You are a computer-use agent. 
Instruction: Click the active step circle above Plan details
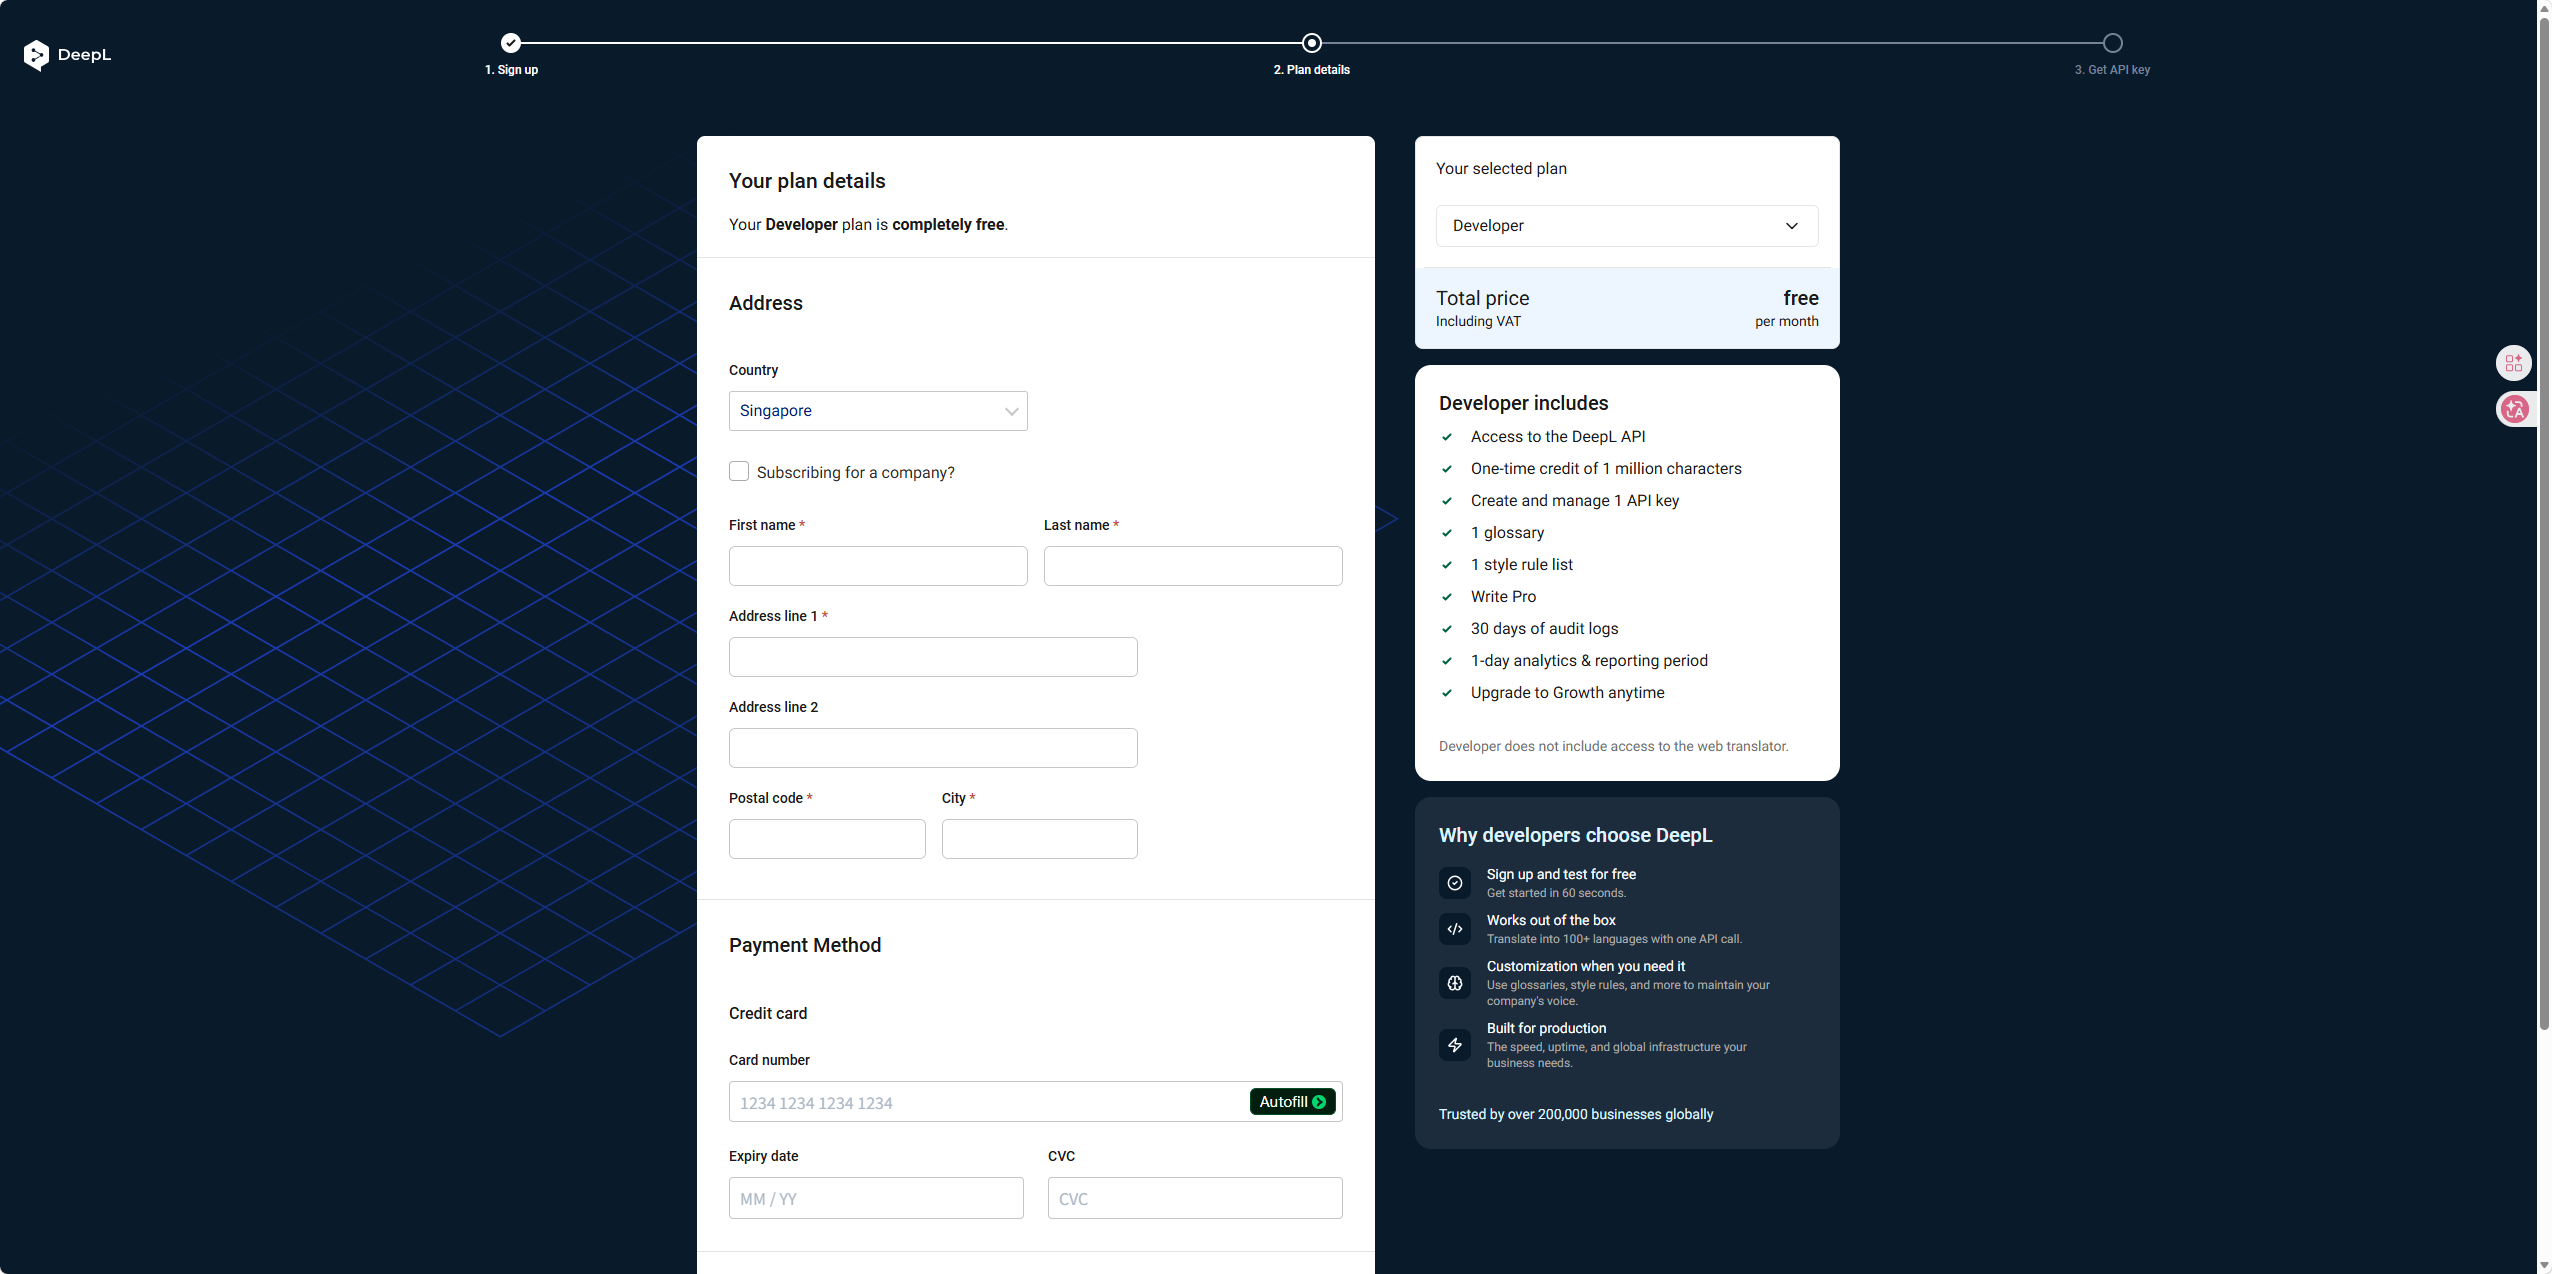(x=1312, y=43)
